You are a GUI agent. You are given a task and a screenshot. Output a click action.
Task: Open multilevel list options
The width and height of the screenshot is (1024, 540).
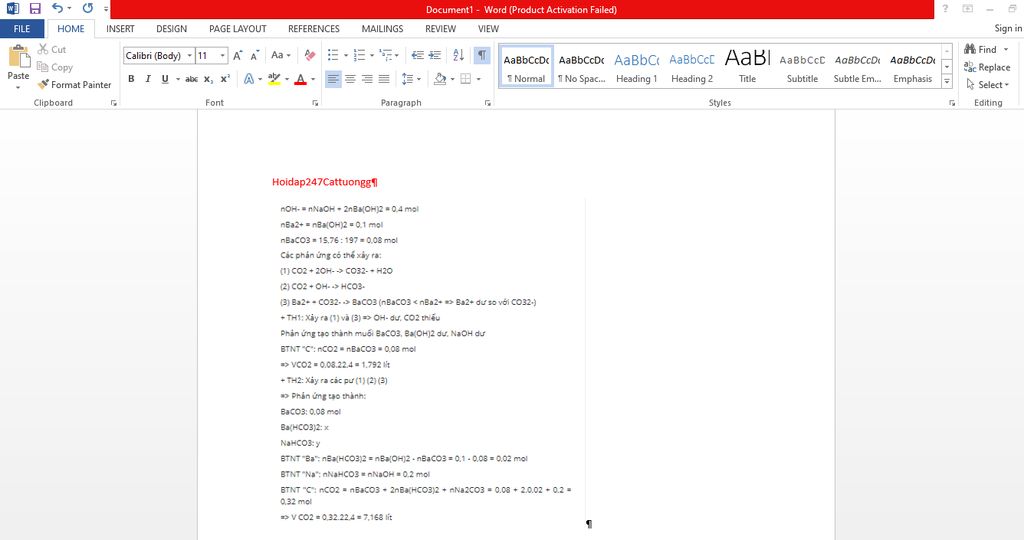(x=386, y=56)
